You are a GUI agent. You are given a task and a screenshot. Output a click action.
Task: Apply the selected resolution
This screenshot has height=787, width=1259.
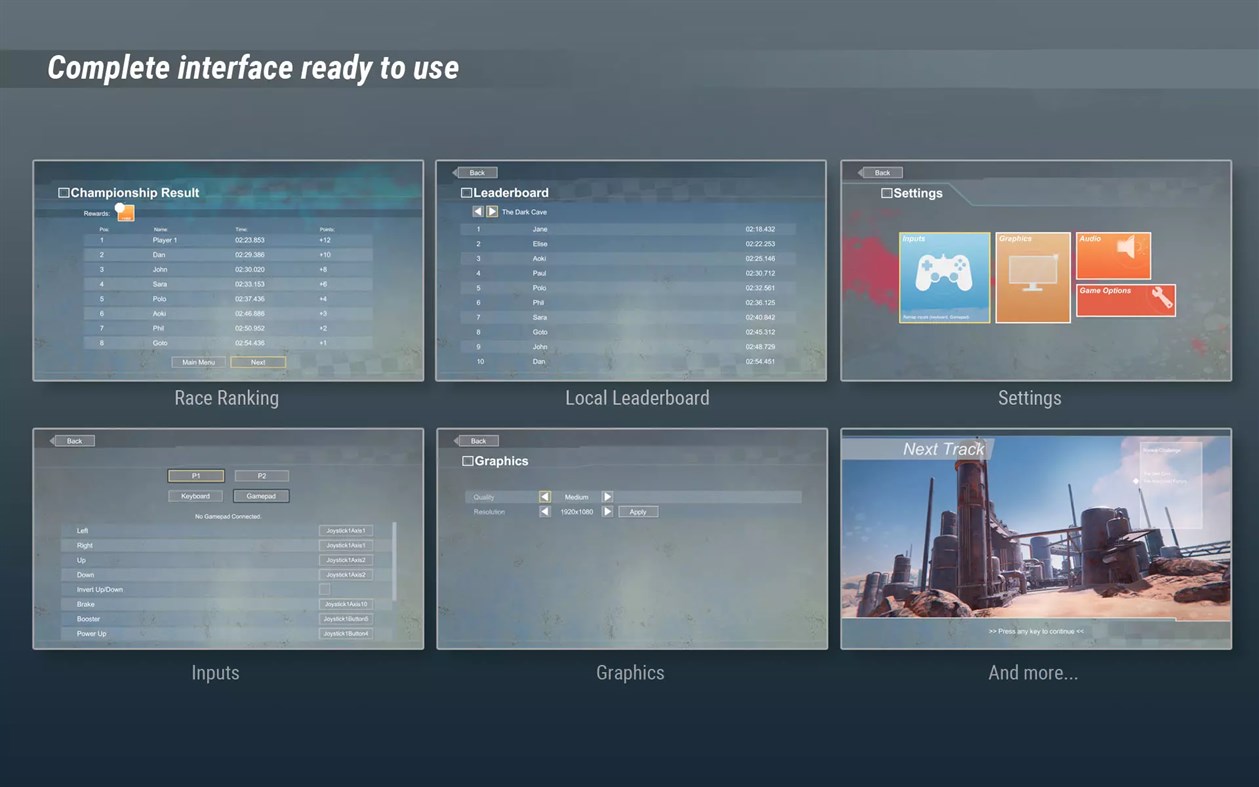[x=638, y=512]
